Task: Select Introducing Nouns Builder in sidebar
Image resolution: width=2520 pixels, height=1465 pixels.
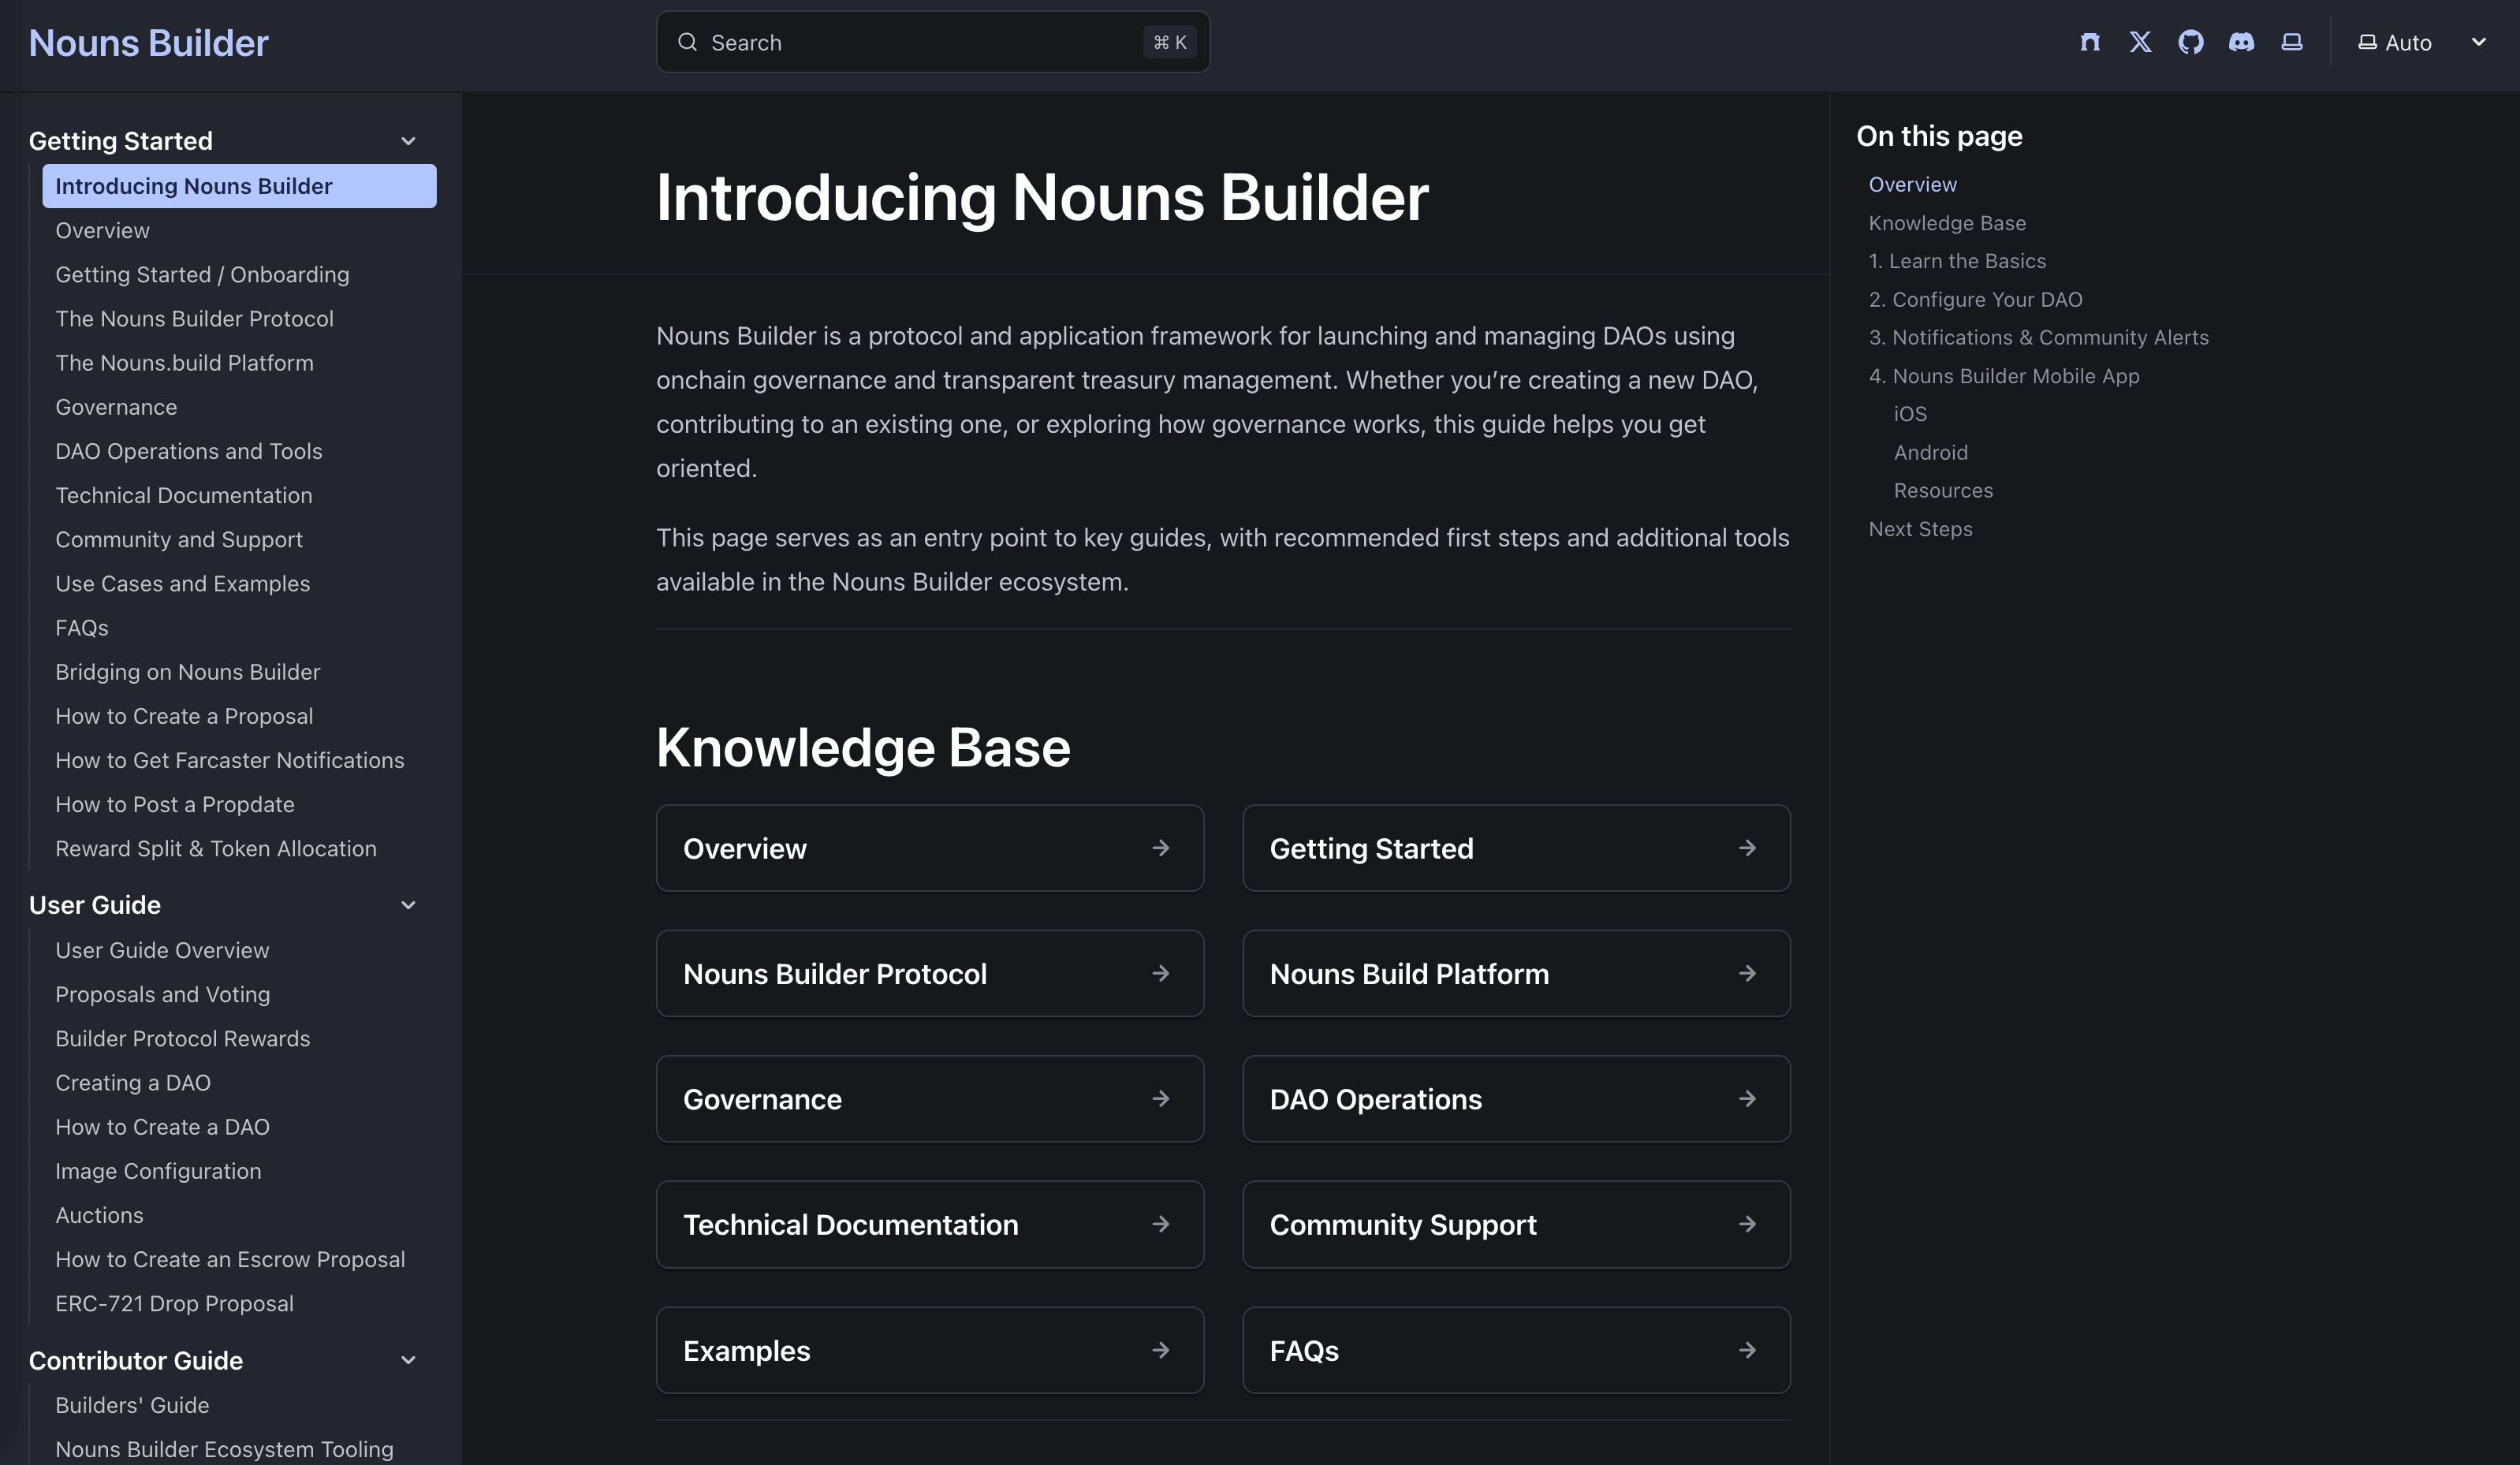Action: tap(239, 186)
